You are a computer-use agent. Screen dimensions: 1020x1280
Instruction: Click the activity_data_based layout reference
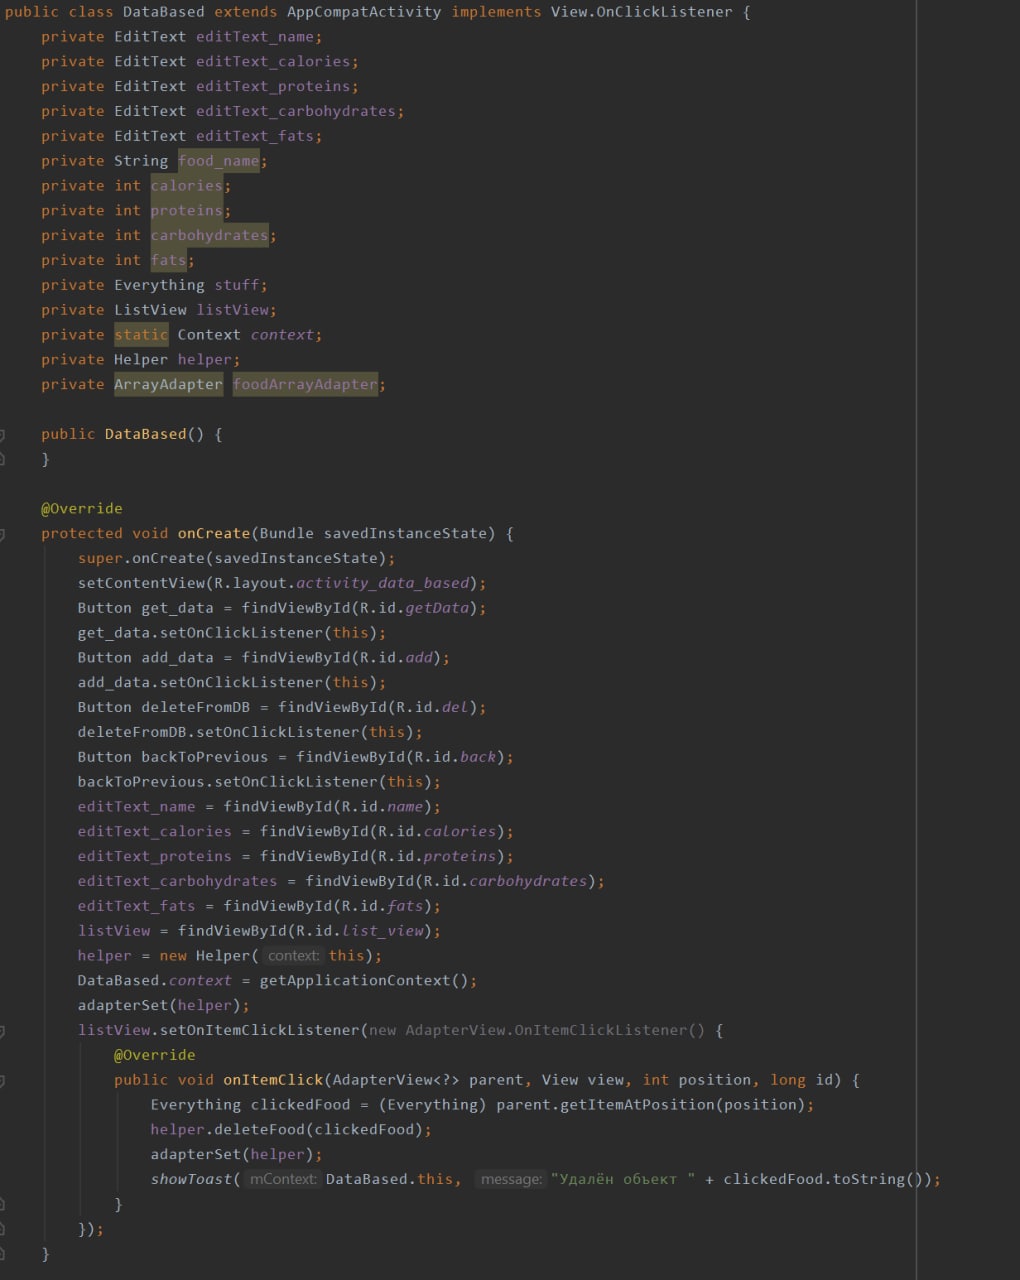pyautogui.click(x=382, y=583)
